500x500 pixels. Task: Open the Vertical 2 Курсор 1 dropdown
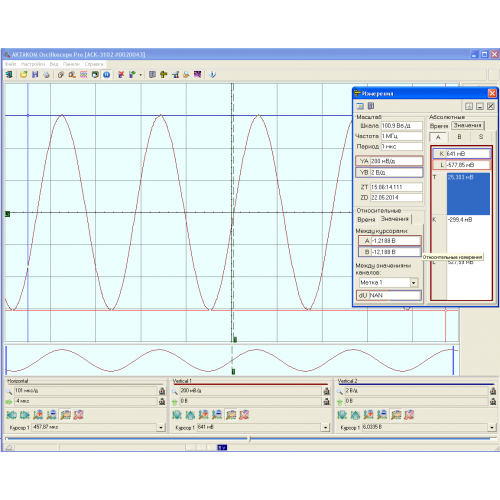pyautogui.click(x=492, y=427)
